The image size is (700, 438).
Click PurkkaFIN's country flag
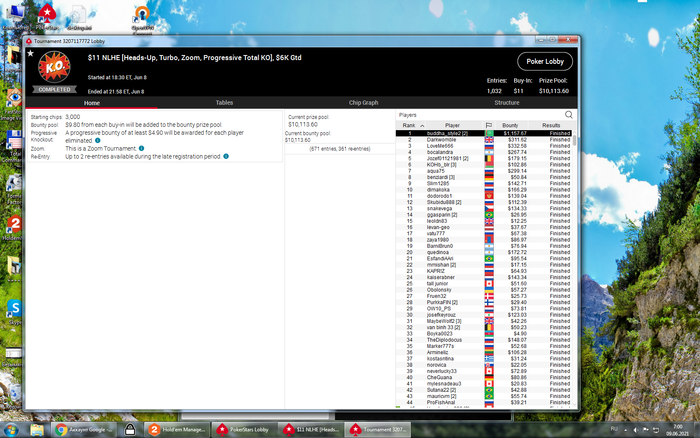[489, 302]
